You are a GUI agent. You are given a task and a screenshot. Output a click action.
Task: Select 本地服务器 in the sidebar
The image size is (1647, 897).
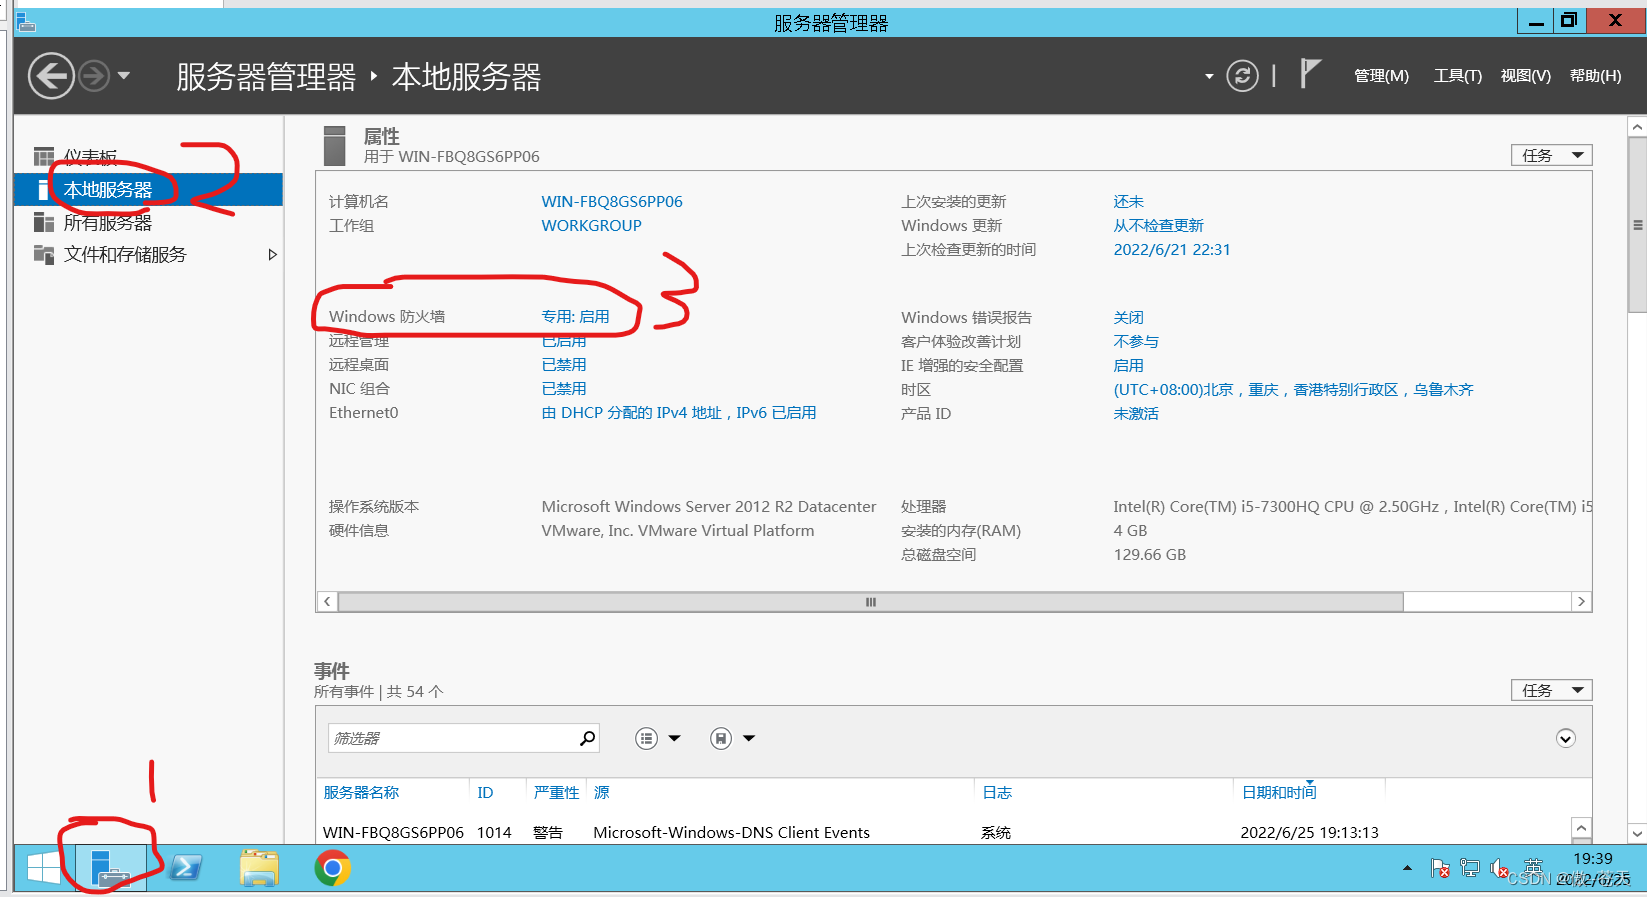pyautogui.click(x=149, y=190)
